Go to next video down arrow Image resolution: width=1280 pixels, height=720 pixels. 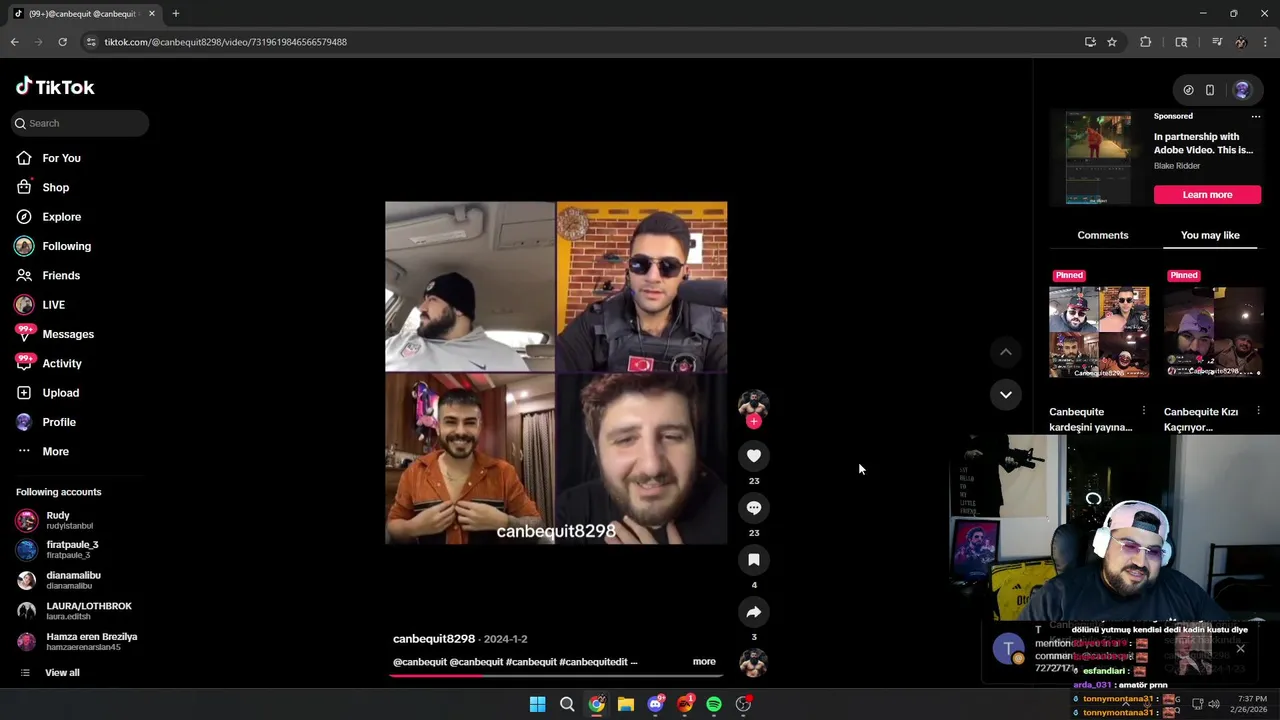(1006, 395)
